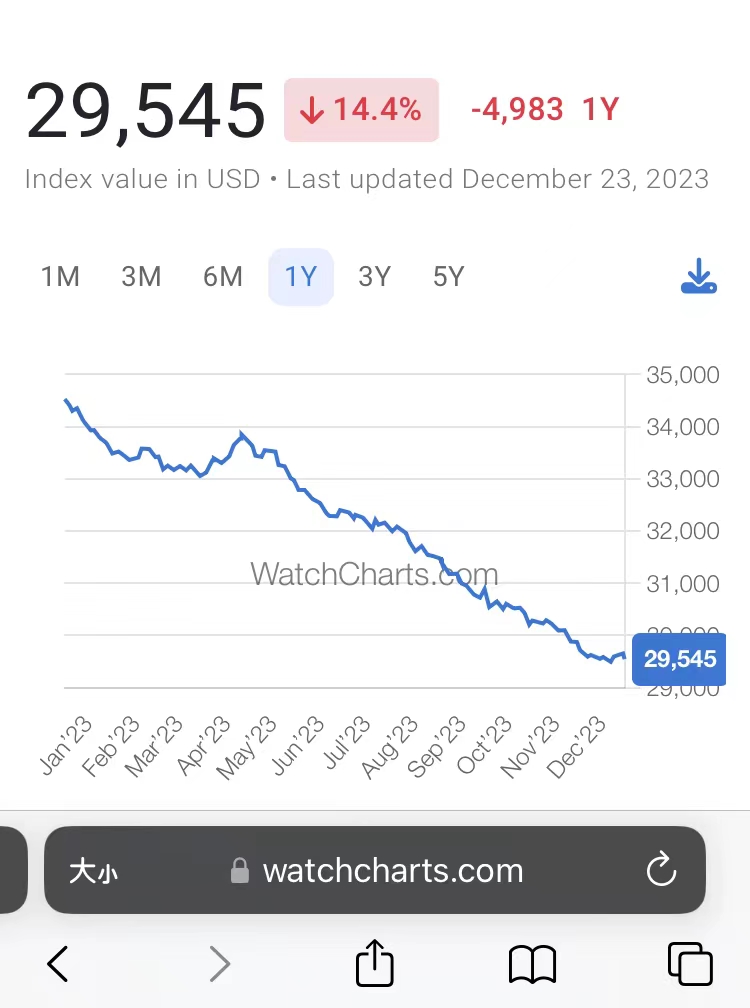
Task: Open the page text size menu
Action: (93, 871)
